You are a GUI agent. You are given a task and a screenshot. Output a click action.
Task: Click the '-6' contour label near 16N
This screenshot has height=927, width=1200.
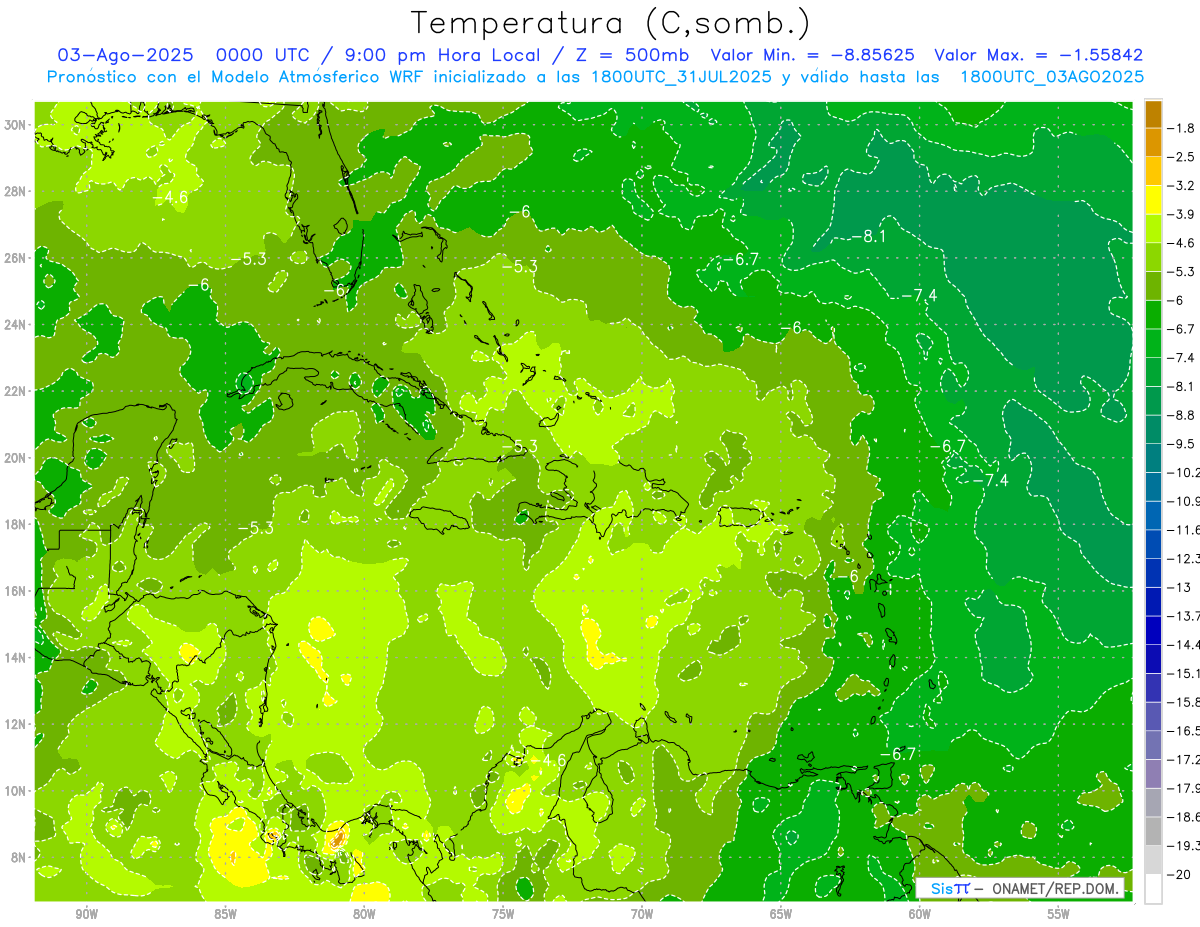click(848, 577)
